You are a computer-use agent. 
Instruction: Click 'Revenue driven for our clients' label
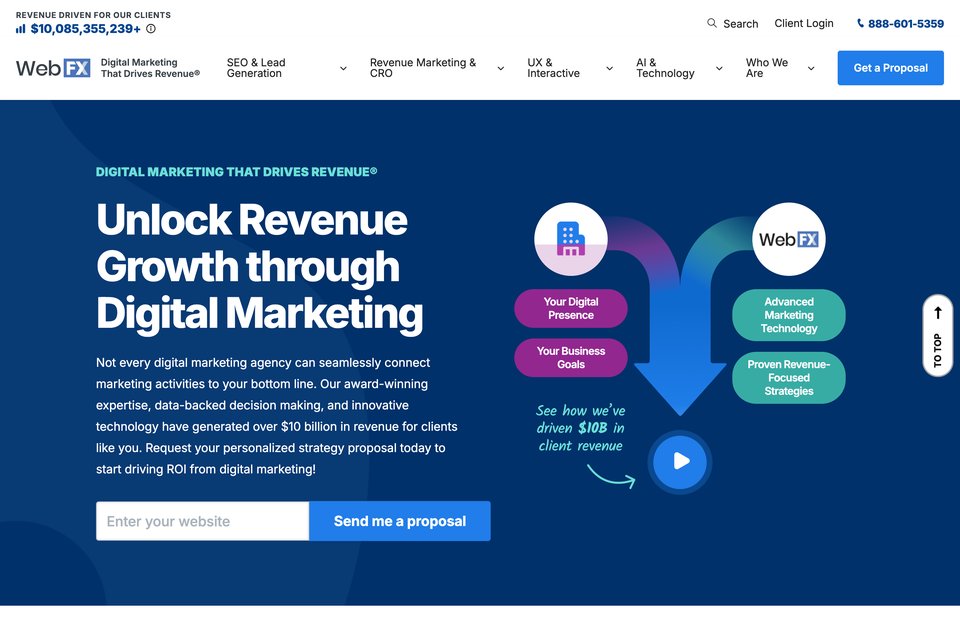(93, 15)
